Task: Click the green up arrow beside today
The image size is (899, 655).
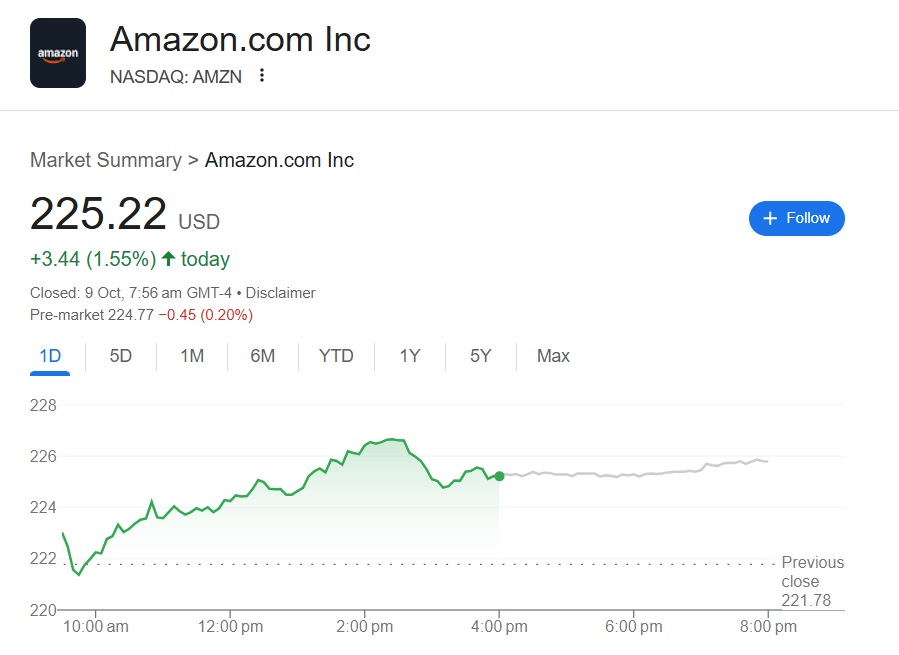Action: tap(168, 259)
